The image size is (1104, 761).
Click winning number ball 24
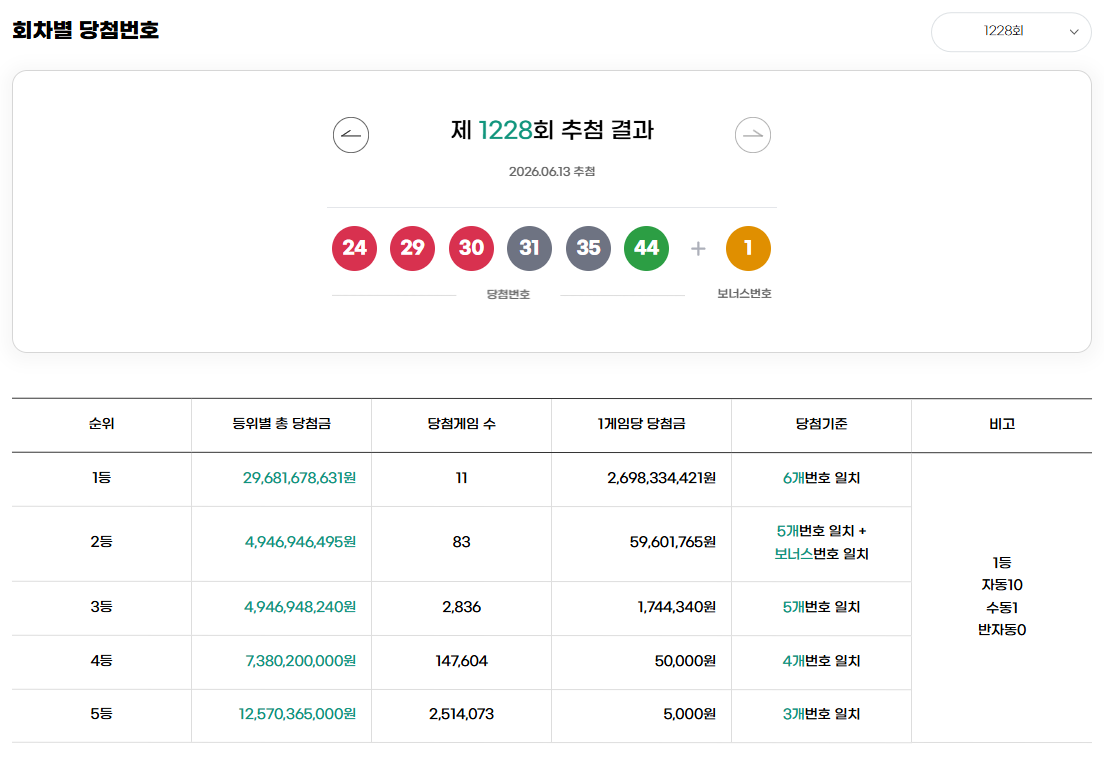coord(354,249)
